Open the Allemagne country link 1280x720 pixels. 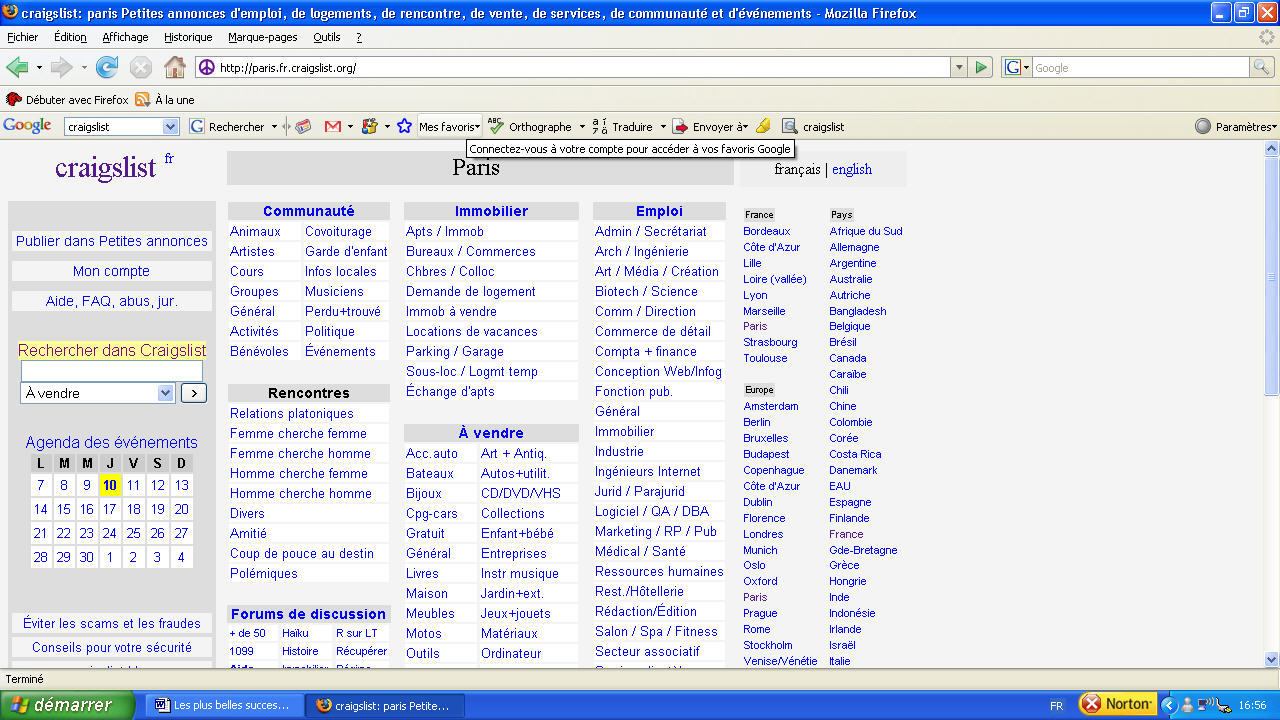[854, 247]
